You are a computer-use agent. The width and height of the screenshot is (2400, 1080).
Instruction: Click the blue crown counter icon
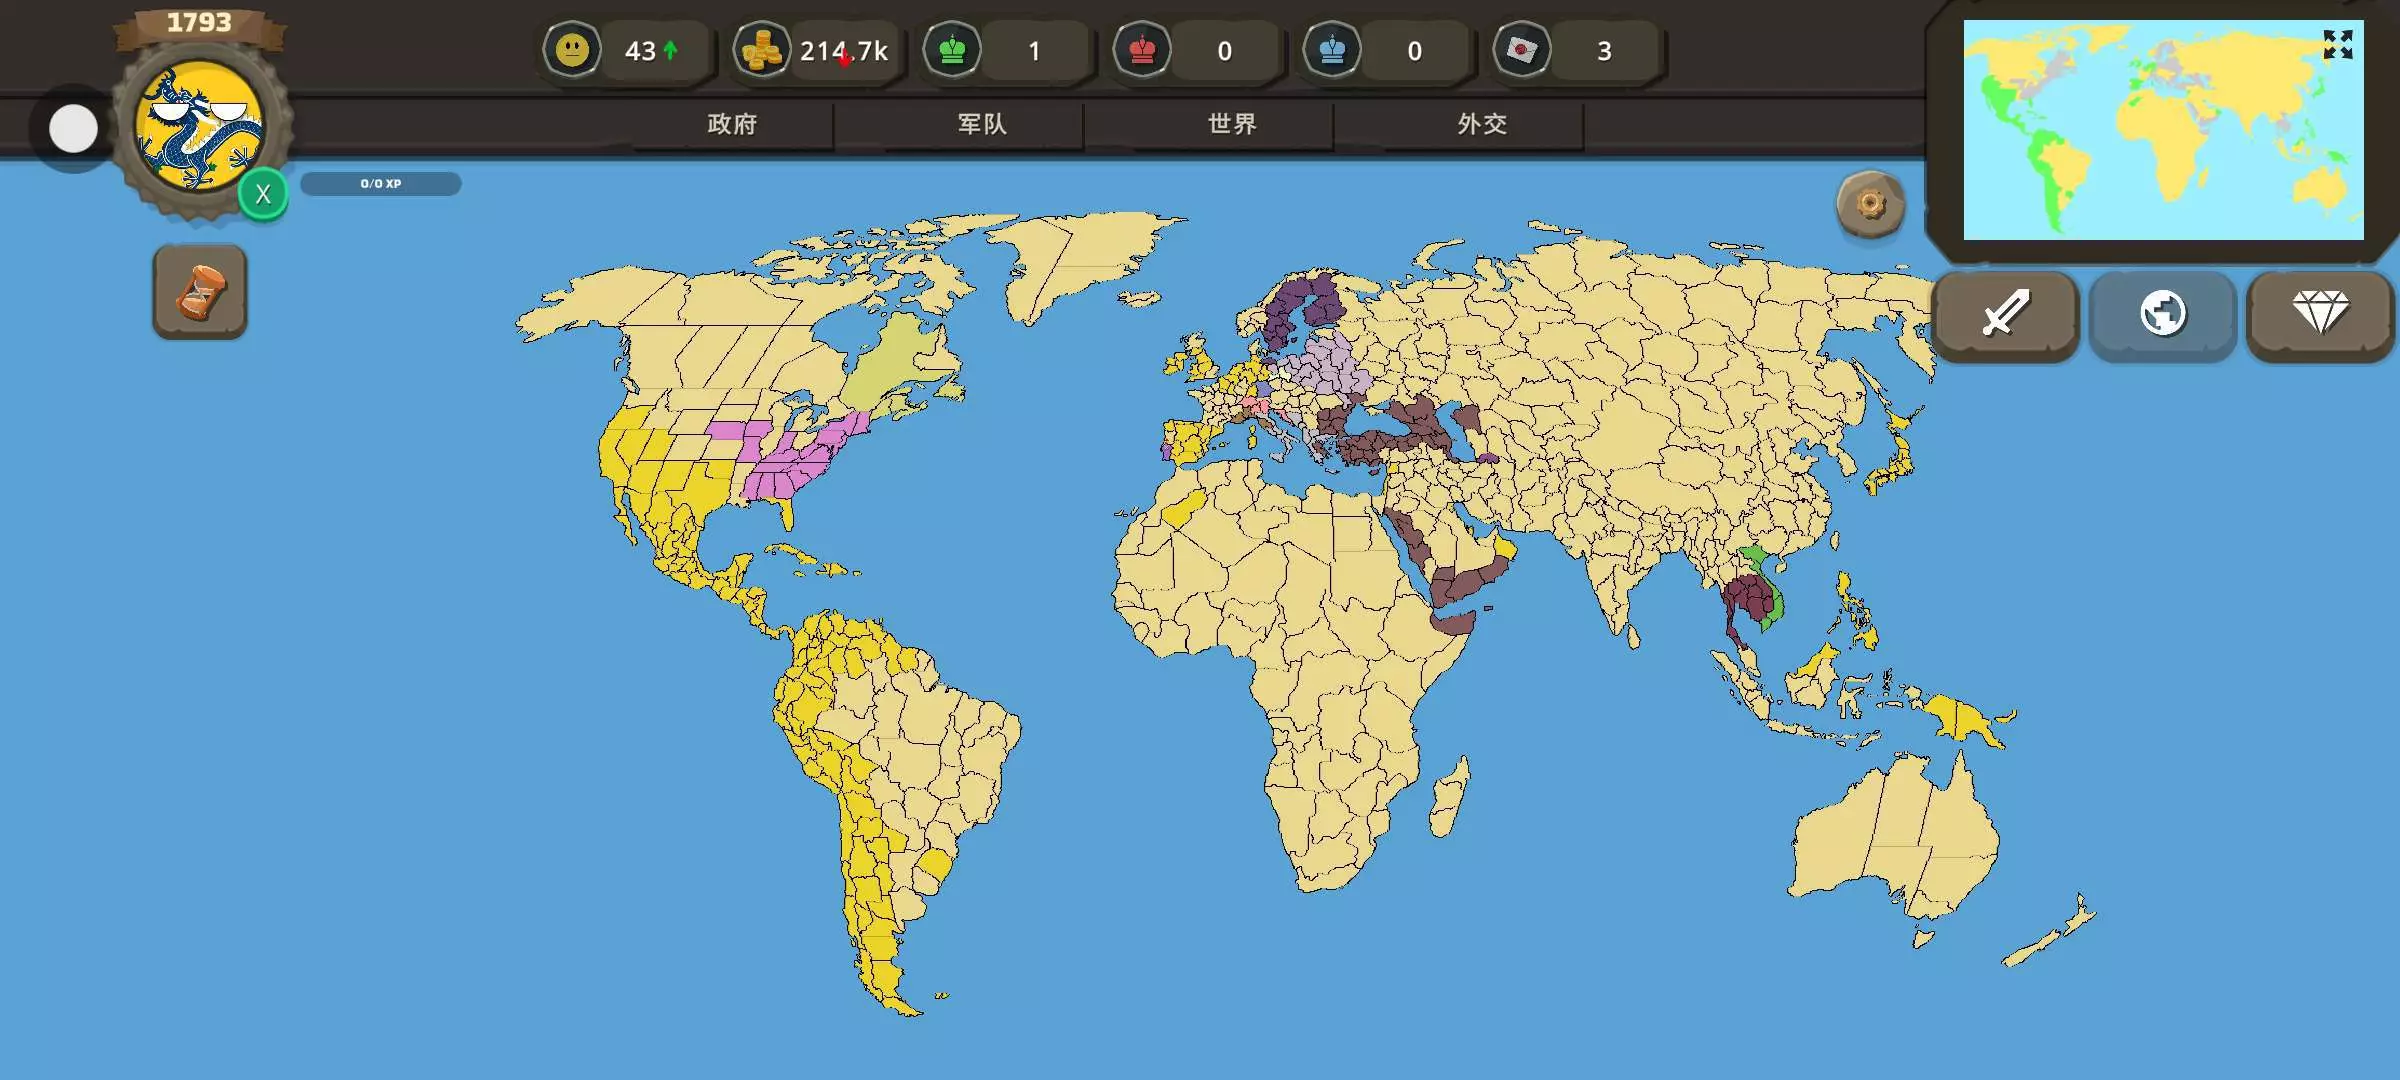tap(1332, 50)
